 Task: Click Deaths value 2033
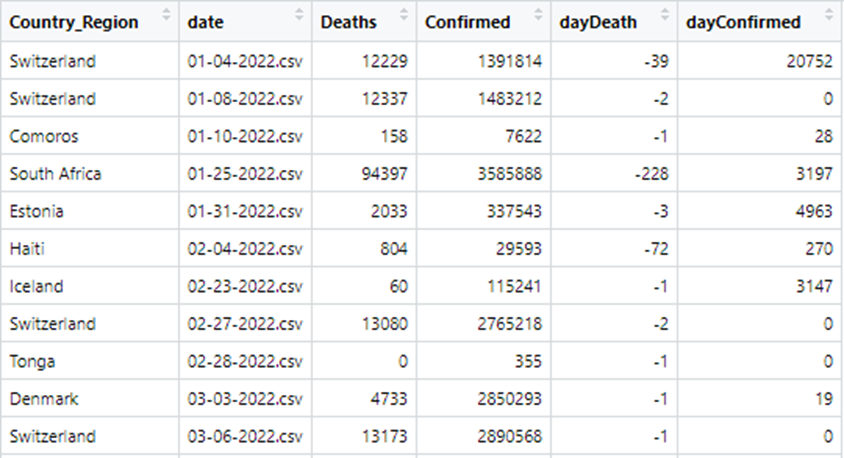pyautogui.click(x=389, y=211)
